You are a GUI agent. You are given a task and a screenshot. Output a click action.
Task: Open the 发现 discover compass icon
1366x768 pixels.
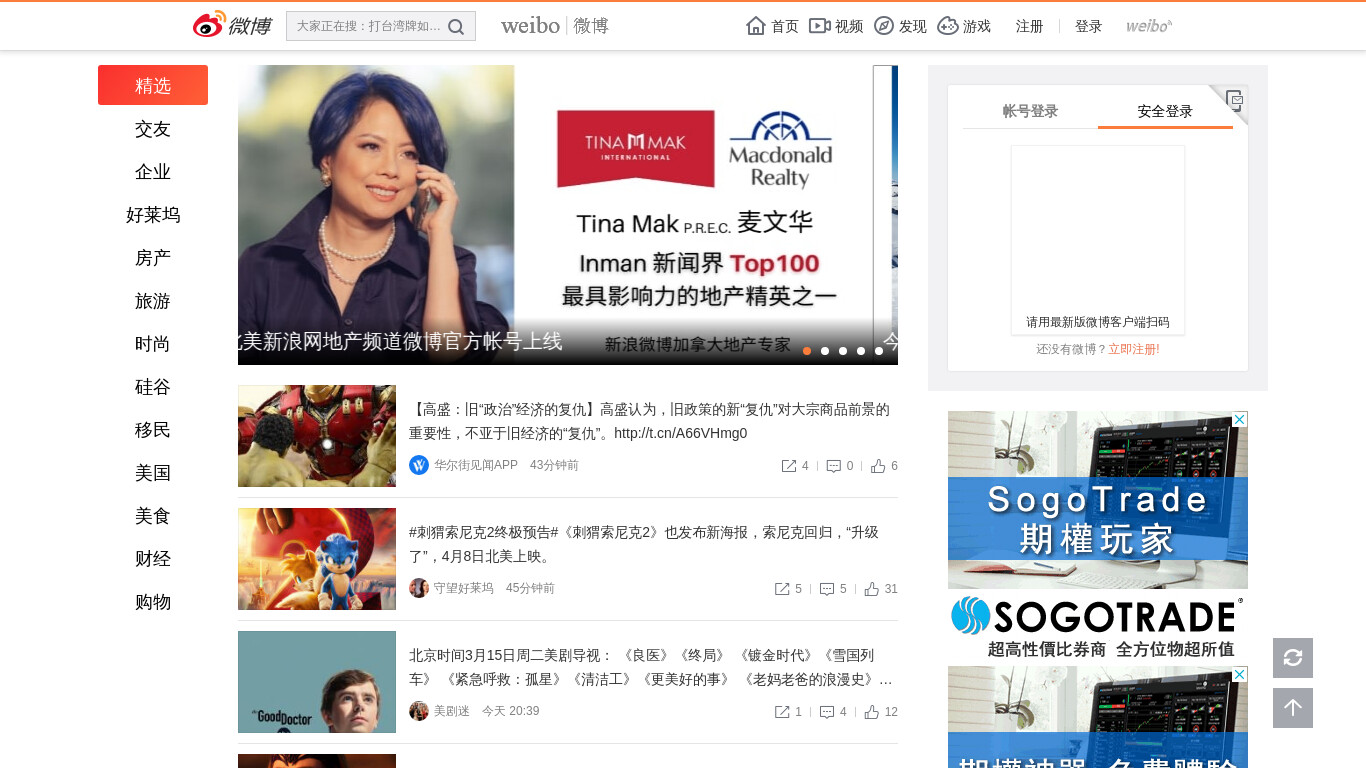coord(884,26)
